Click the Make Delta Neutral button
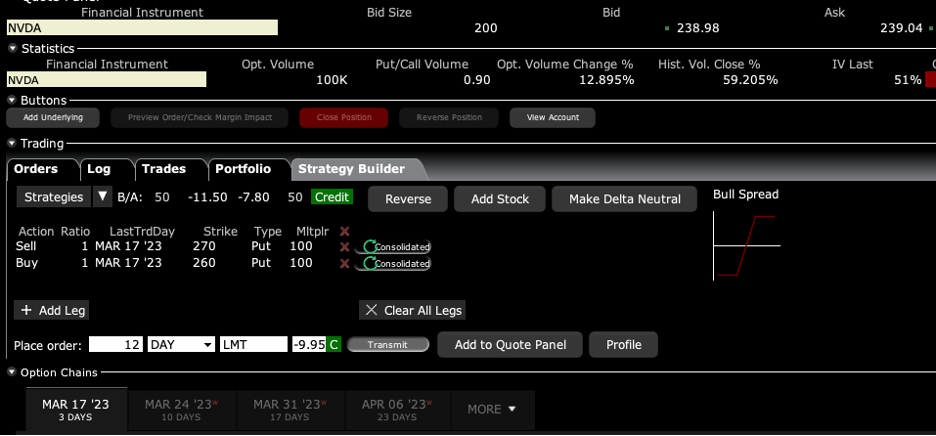Screen dimensions: 936x436 click(x=624, y=199)
